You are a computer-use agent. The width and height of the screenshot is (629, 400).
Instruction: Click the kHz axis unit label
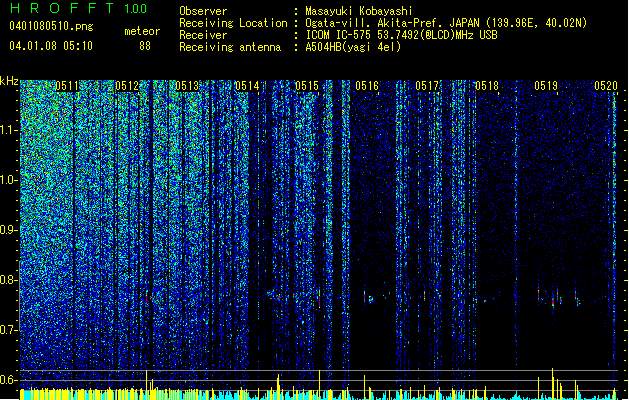click(x=9, y=81)
